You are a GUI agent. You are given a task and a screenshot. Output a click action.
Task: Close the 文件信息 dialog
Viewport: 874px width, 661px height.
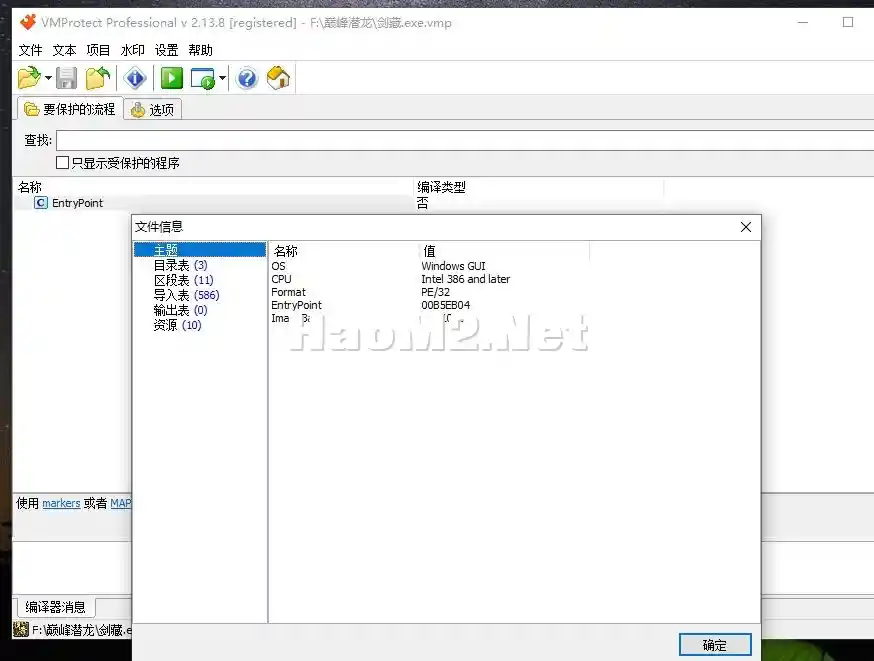click(746, 227)
